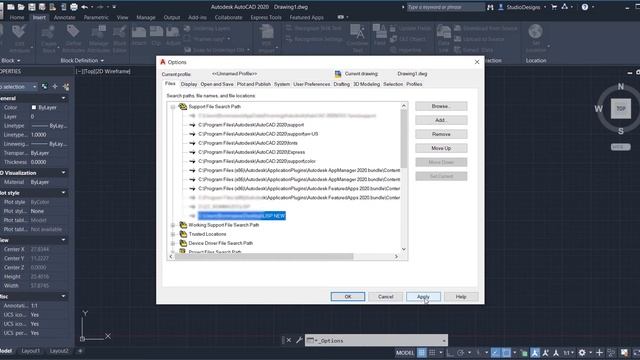
Task: Click the vertical scrollbar of the search paths list
Action: (404, 178)
